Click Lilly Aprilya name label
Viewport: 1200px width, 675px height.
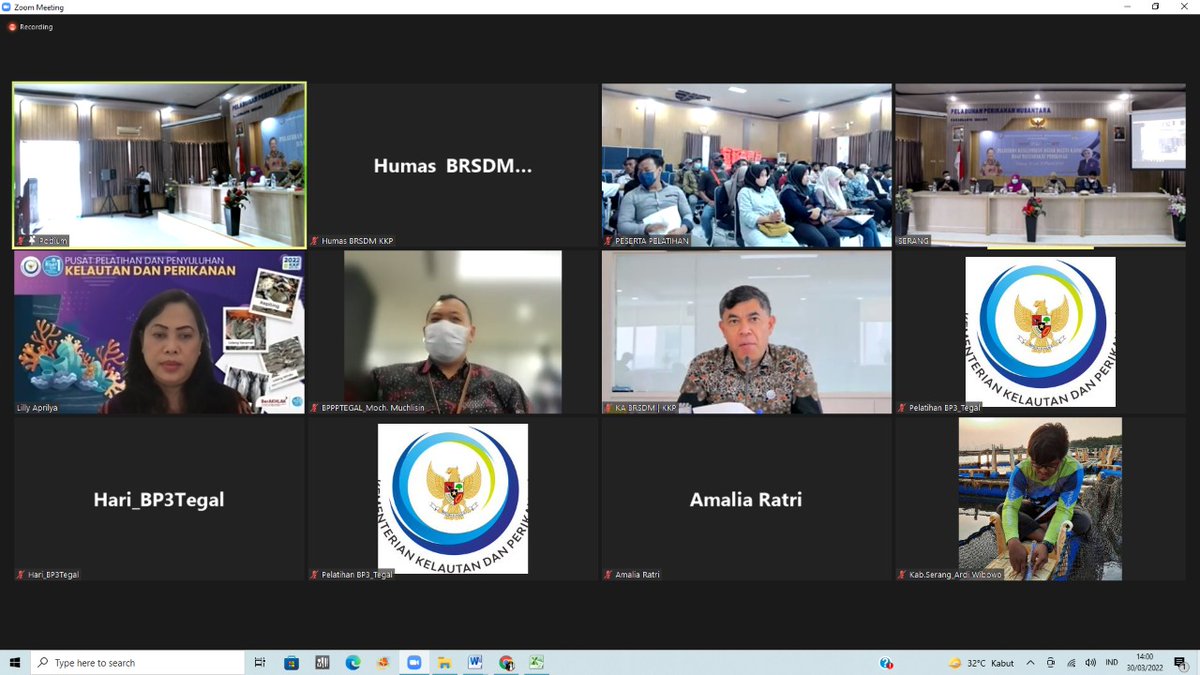point(37,408)
